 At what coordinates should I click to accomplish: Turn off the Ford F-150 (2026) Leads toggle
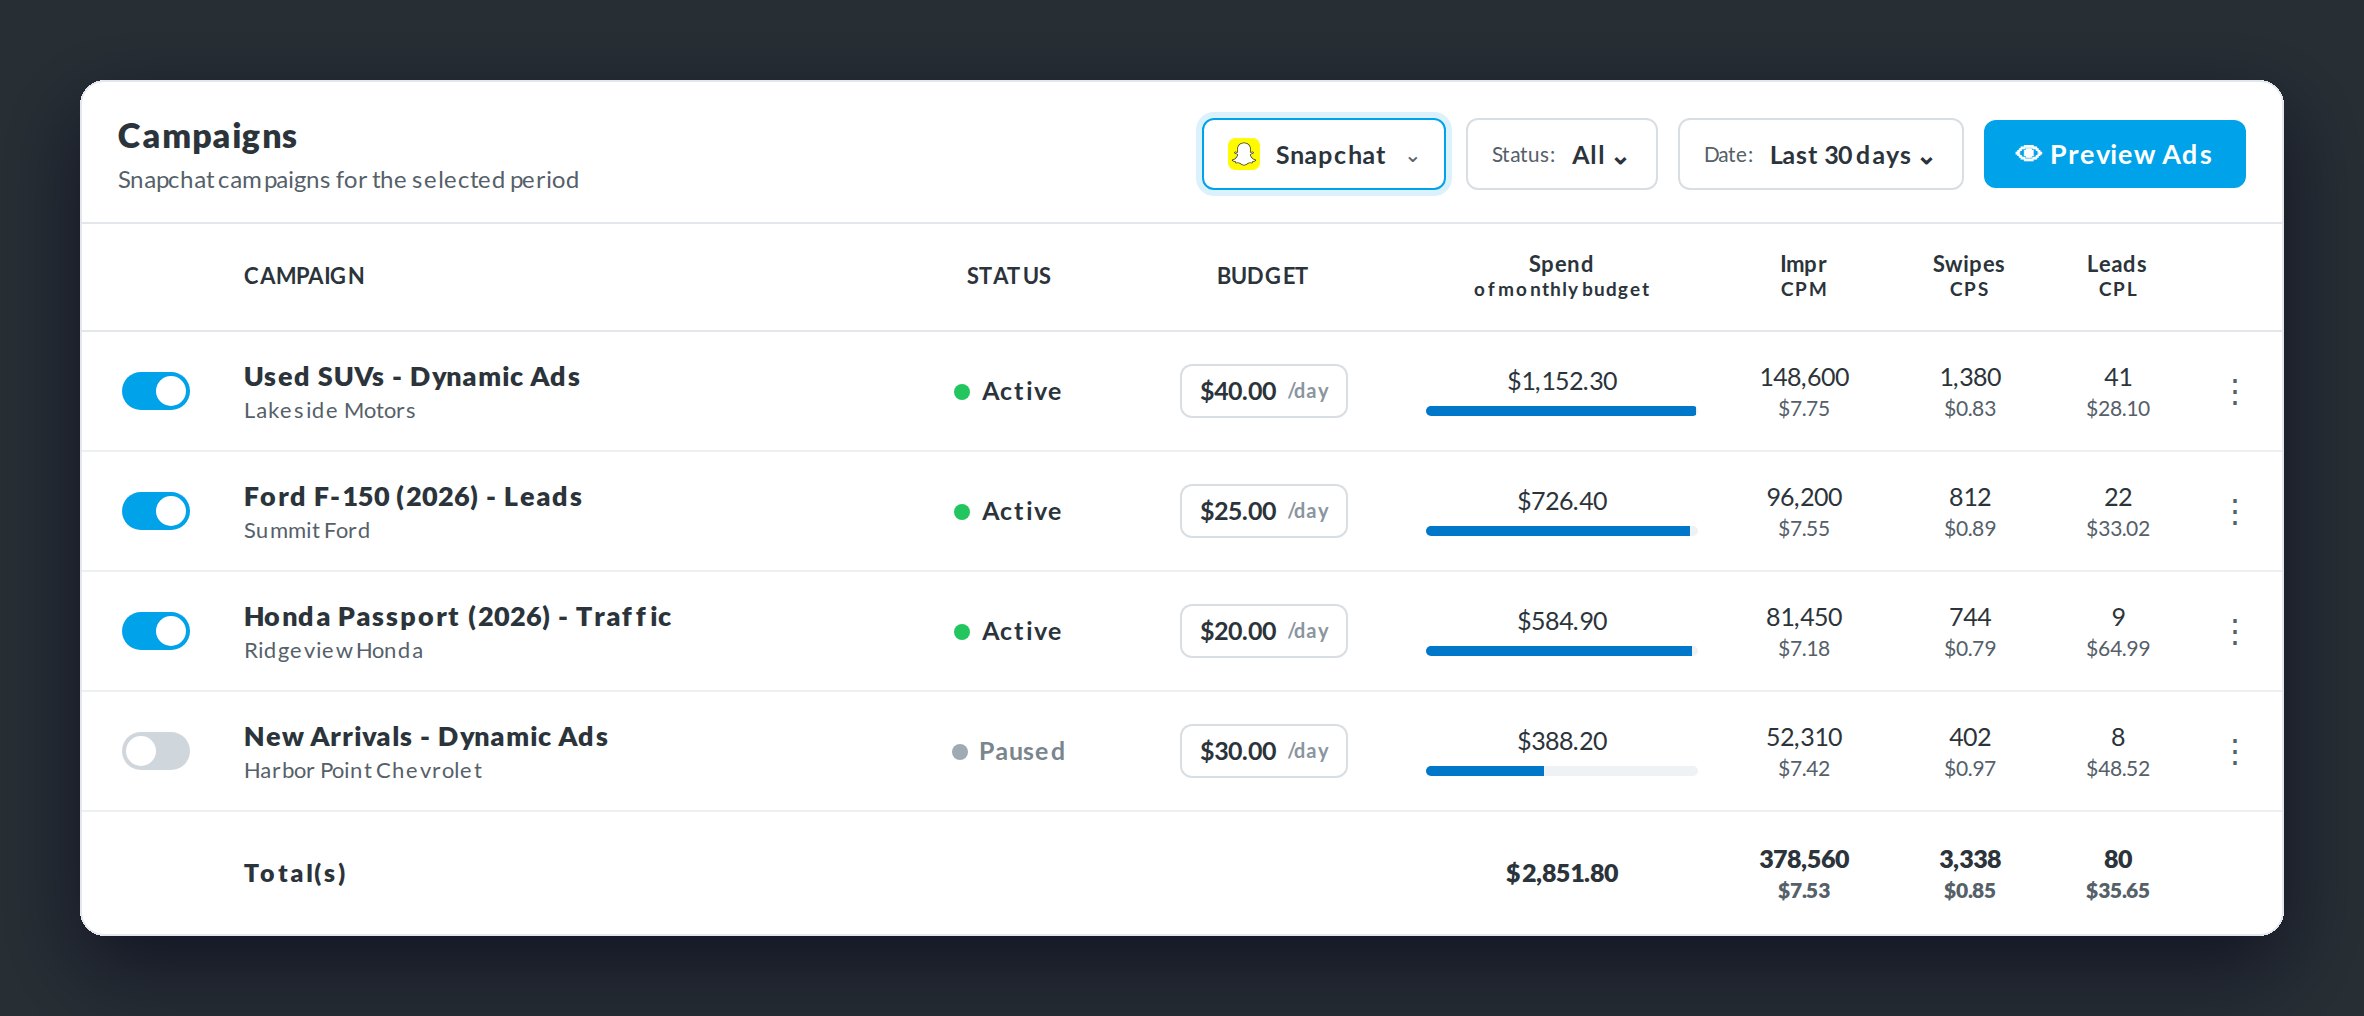tap(156, 511)
